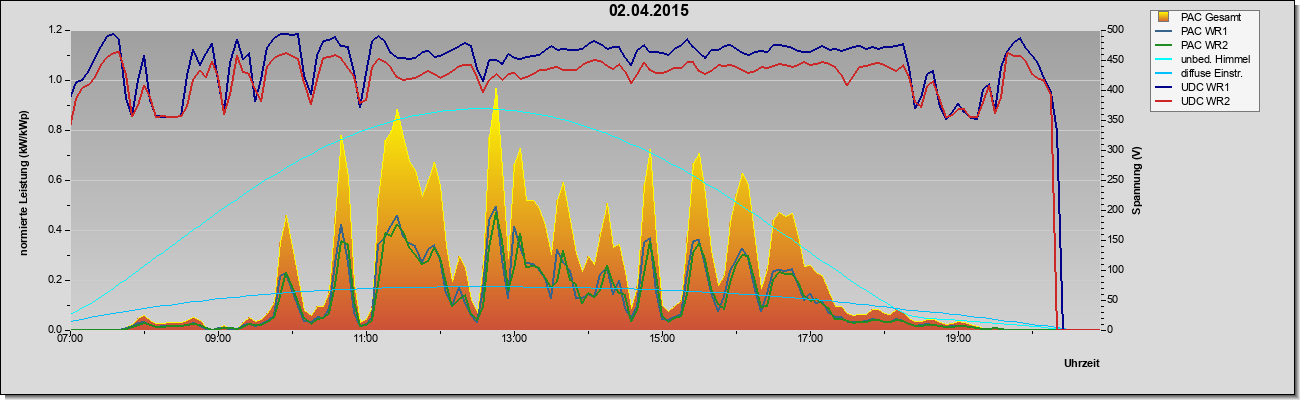Image resolution: width=1300 pixels, height=400 pixels.
Task: Click the Uhrzeit axis title
Action: point(1081,362)
